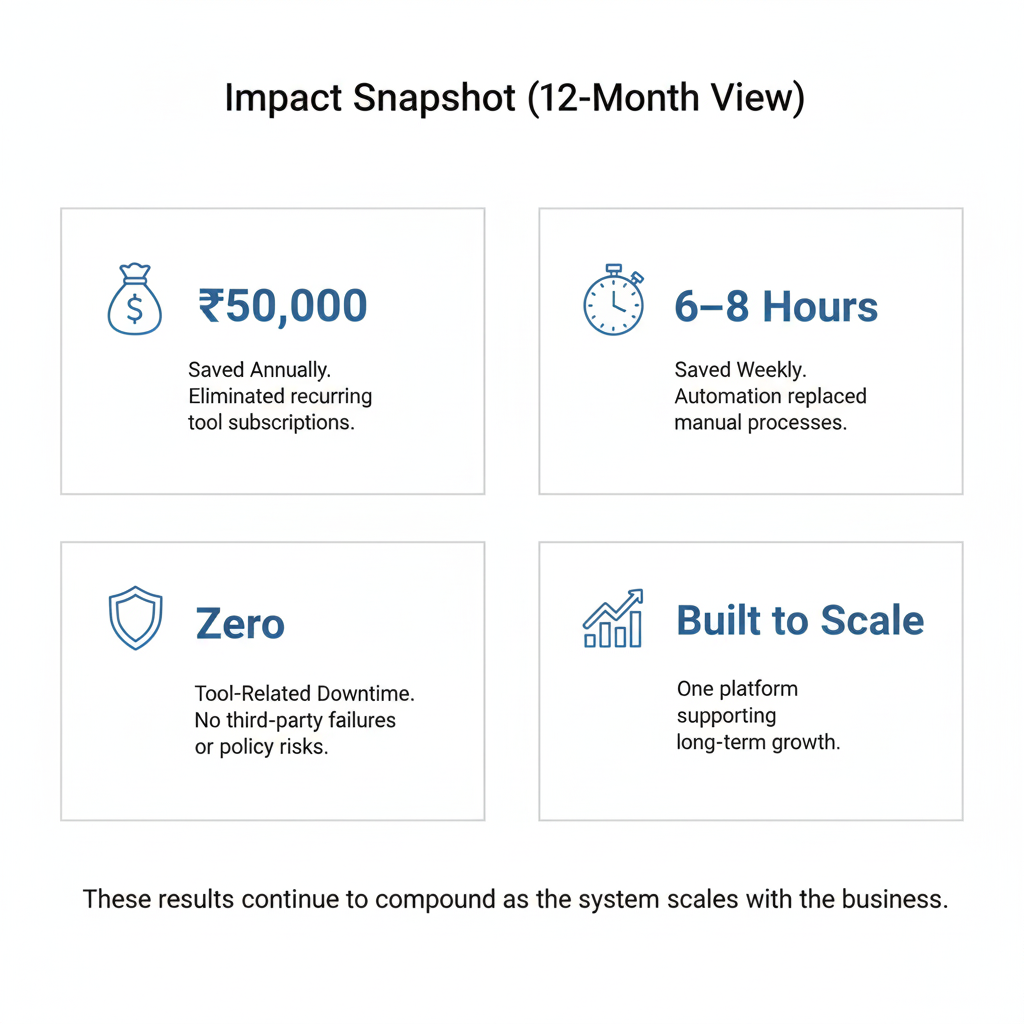This screenshot has height=1024, width=1024.
Task: Click the Saved Weekly text
Action: 739,370
